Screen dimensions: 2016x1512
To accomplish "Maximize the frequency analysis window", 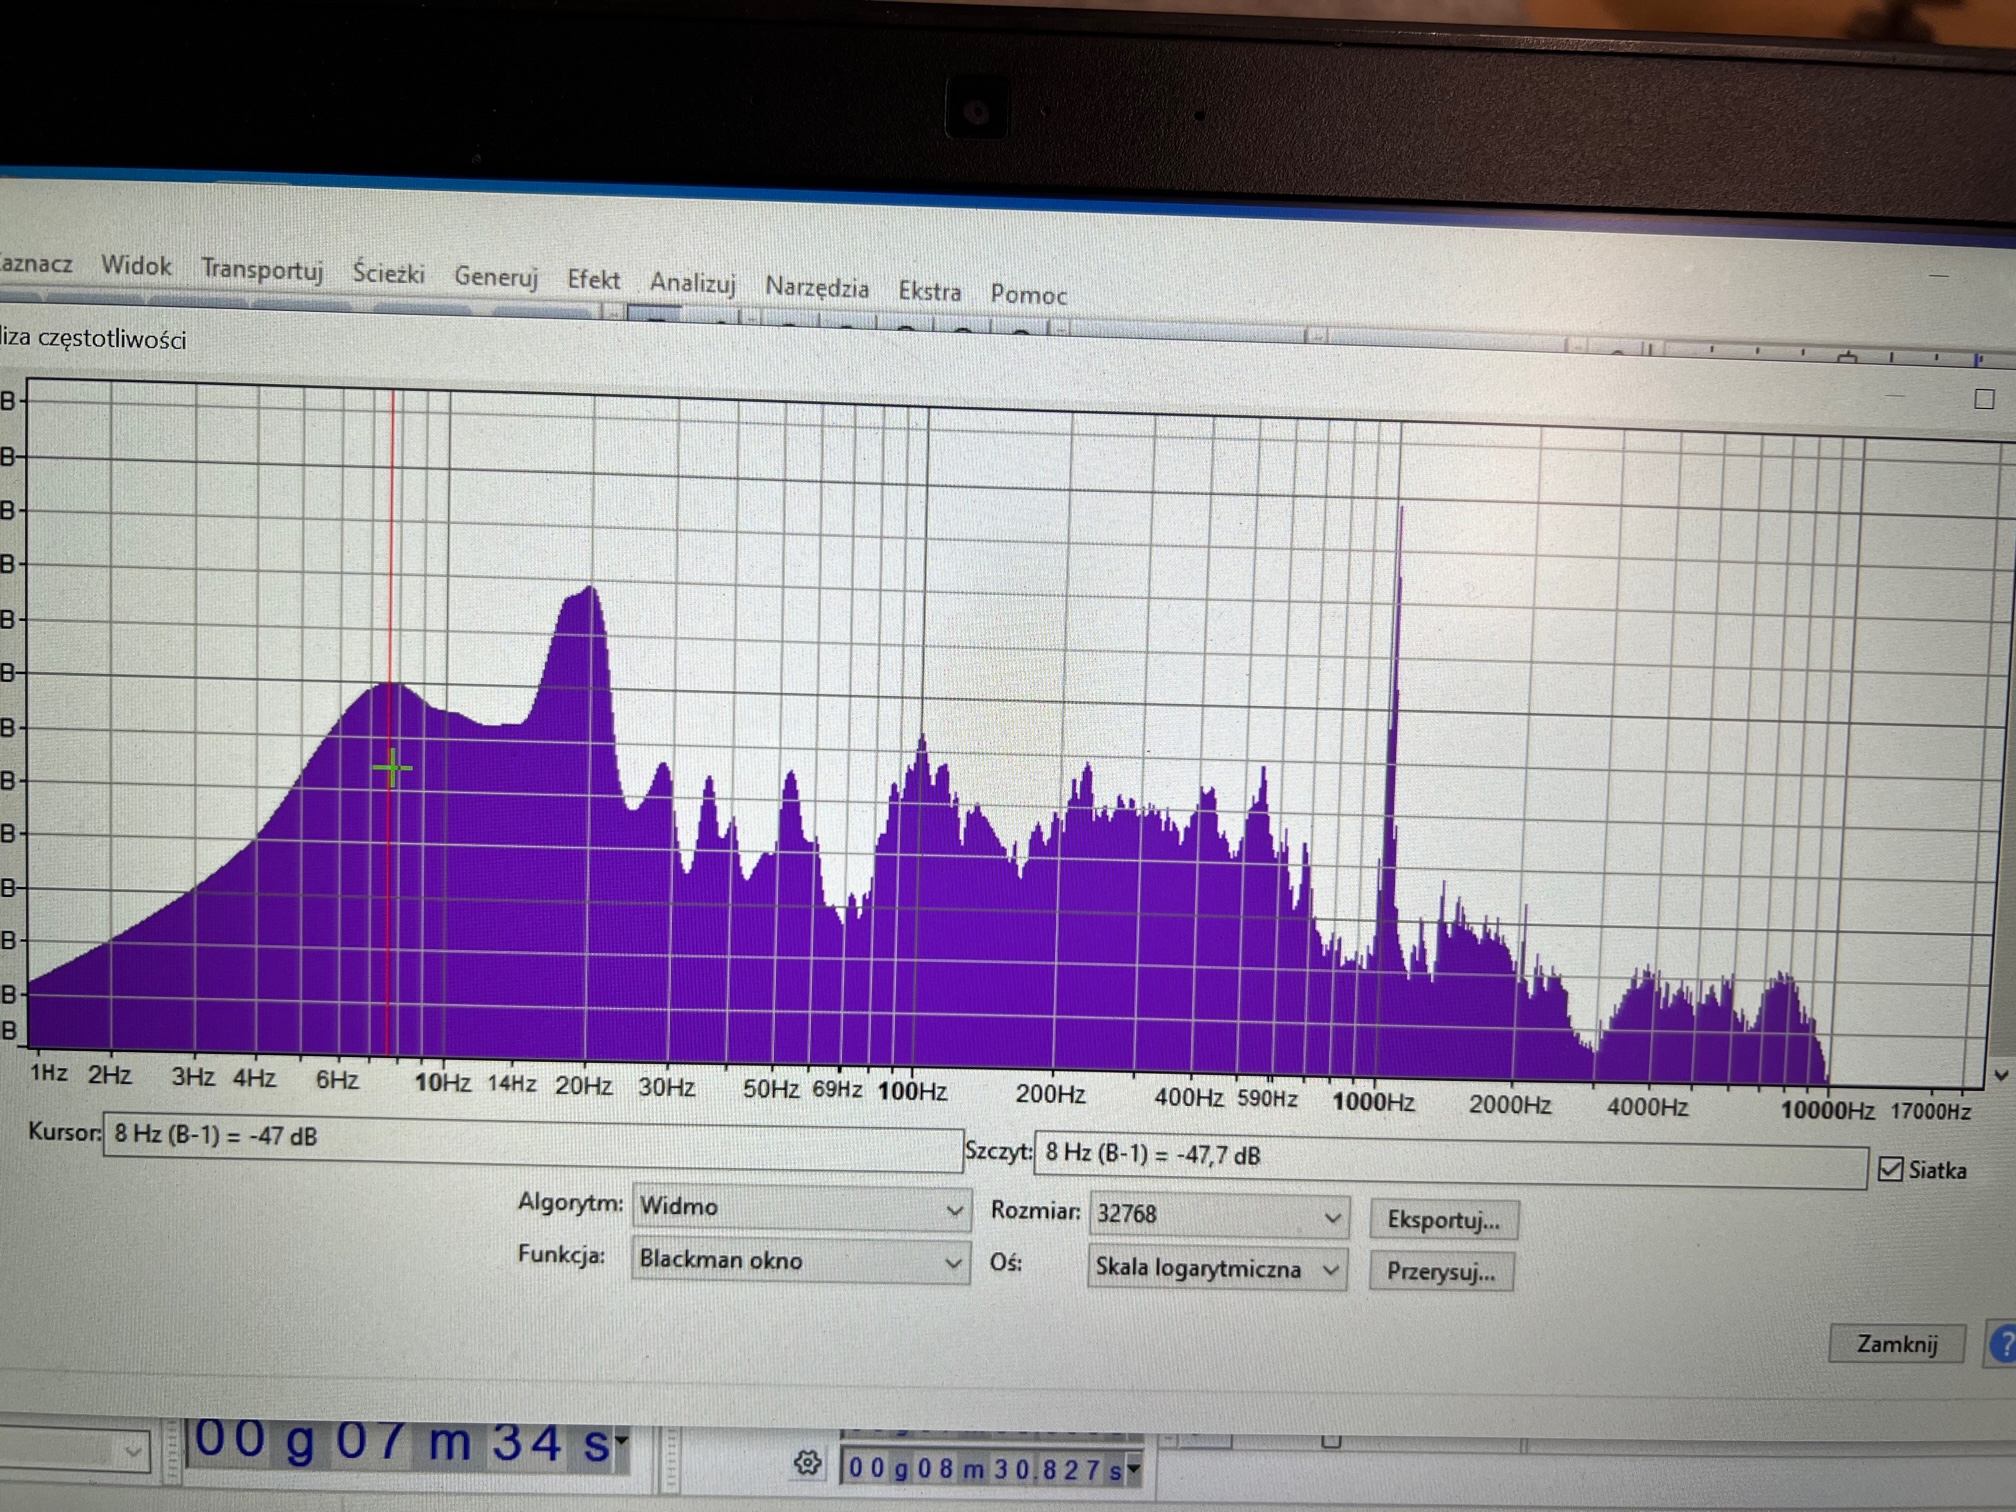I will (1984, 399).
